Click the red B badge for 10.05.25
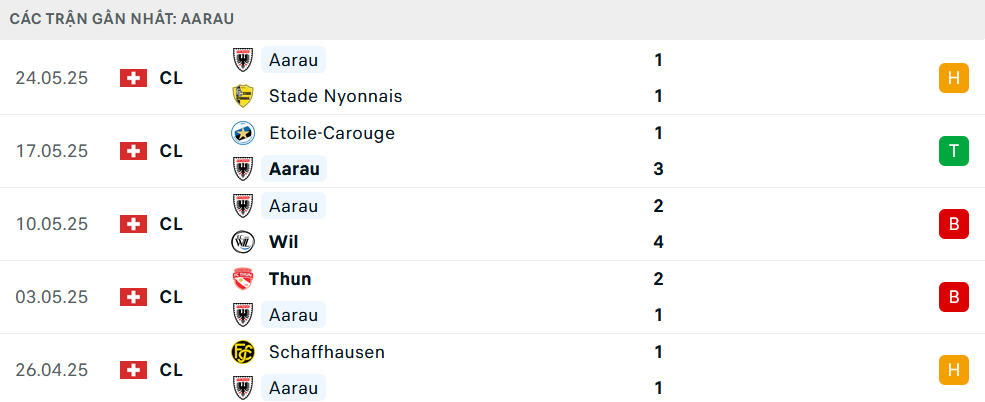 click(954, 224)
